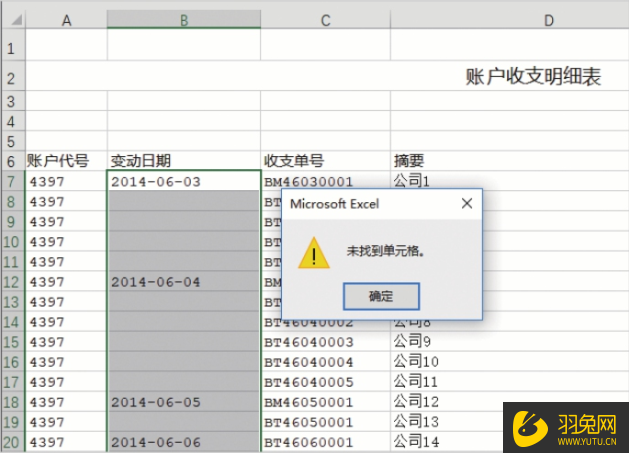Select column A header
Viewport: 629px width, 453px height.
pyautogui.click(x=67, y=20)
